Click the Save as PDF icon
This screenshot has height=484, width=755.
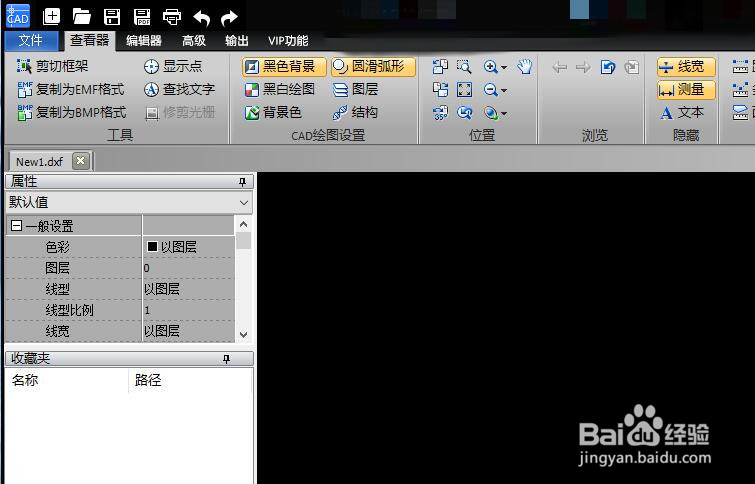pos(142,17)
